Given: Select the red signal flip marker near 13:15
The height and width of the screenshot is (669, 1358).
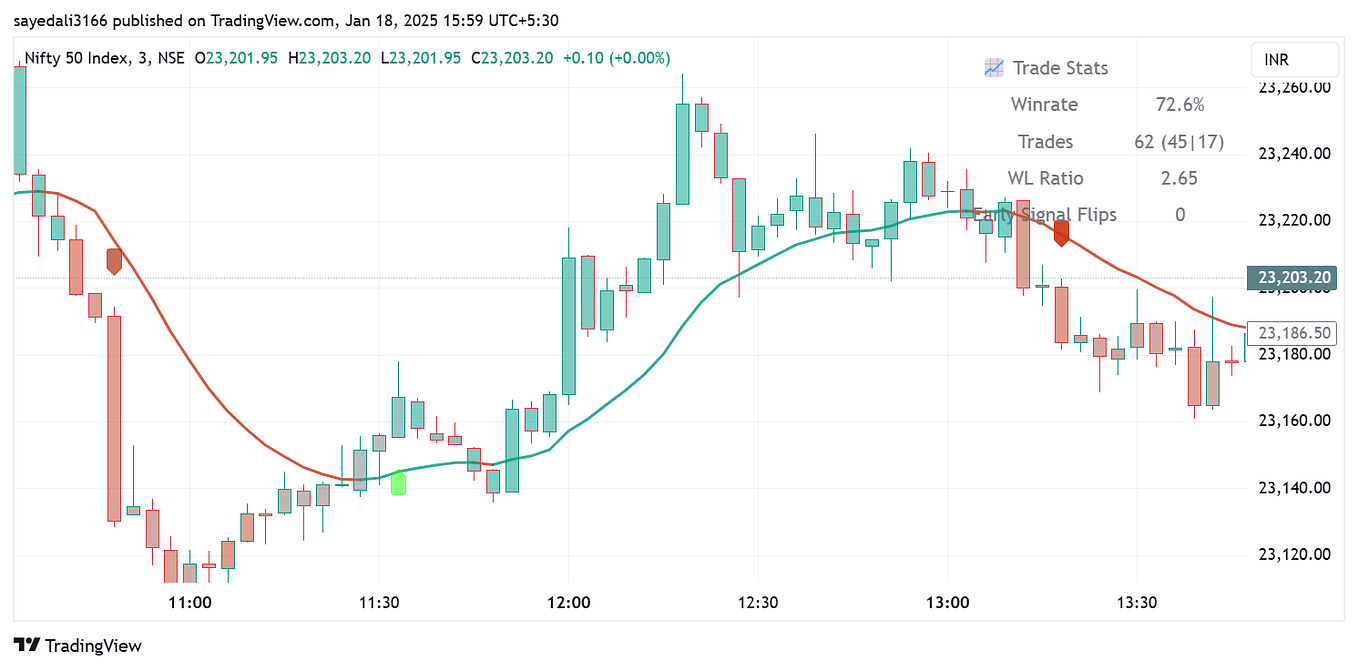Looking at the screenshot, I should (x=1061, y=234).
